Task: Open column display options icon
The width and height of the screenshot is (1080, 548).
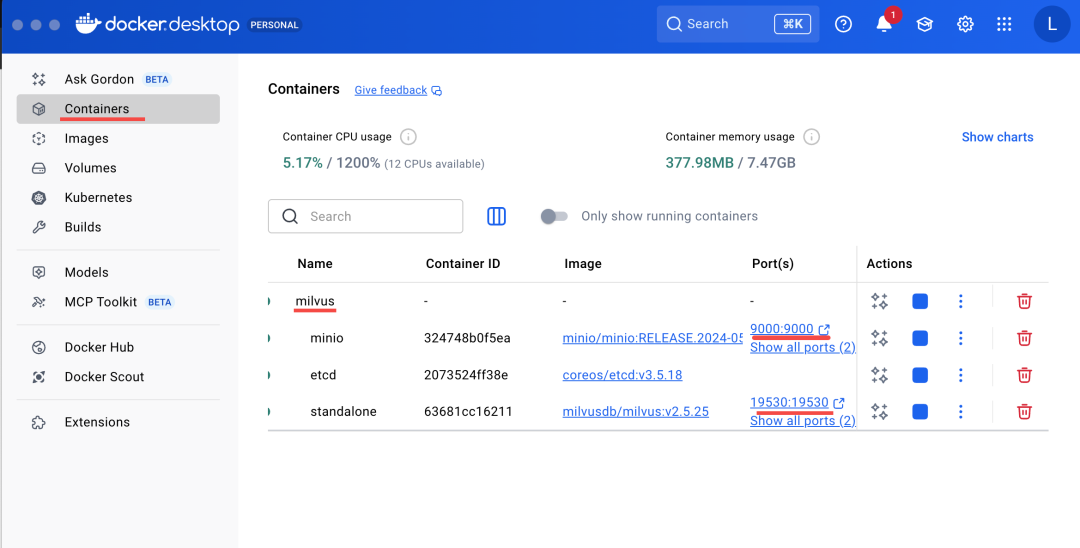Action: [497, 216]
